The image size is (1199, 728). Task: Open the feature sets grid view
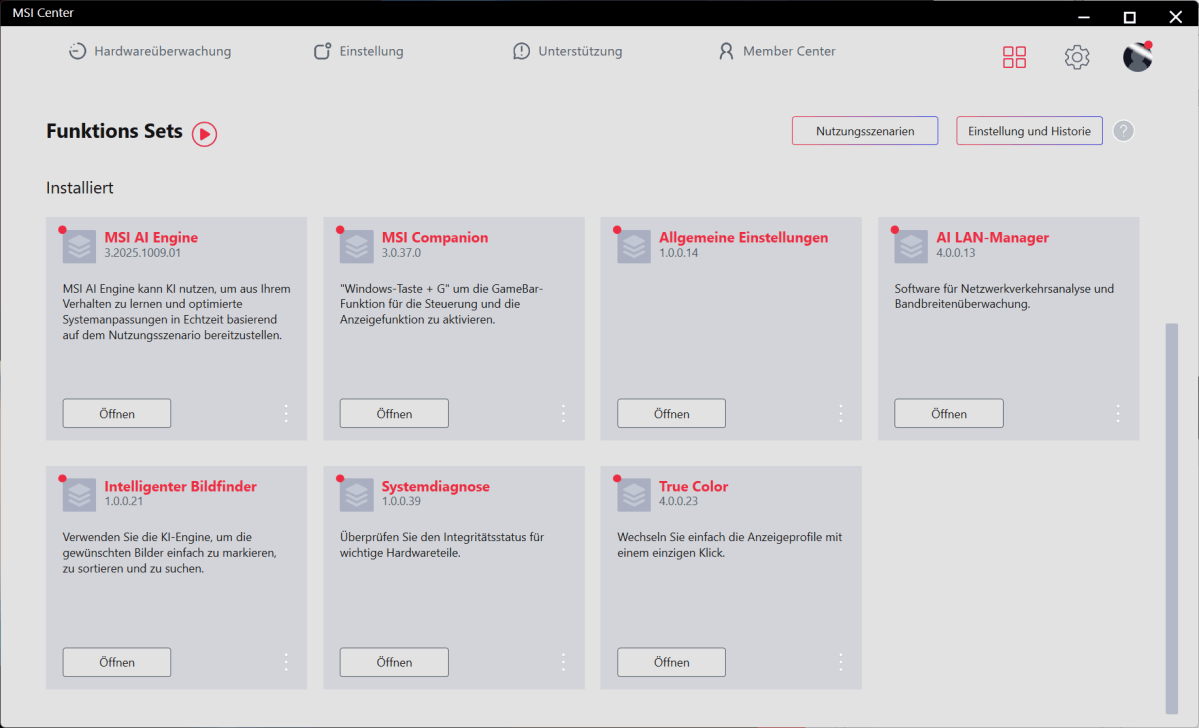click(x=1014, y=57)
